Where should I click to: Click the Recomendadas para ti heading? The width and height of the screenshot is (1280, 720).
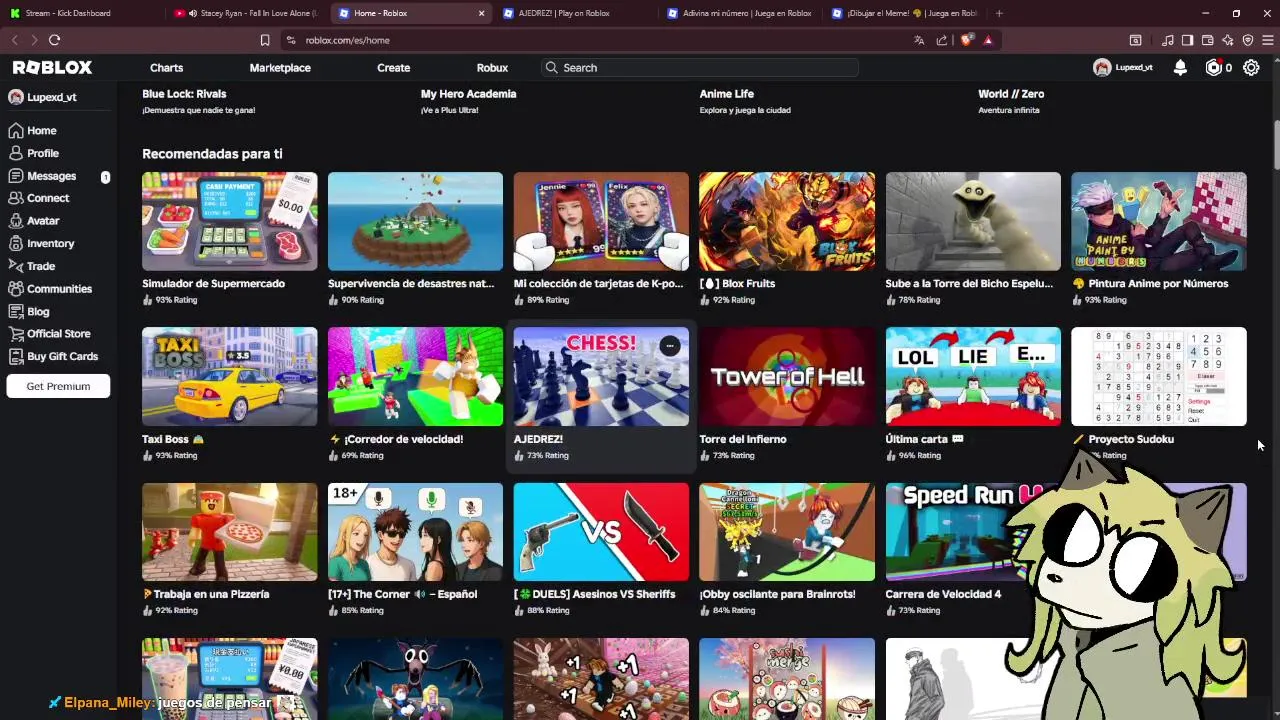212,153
